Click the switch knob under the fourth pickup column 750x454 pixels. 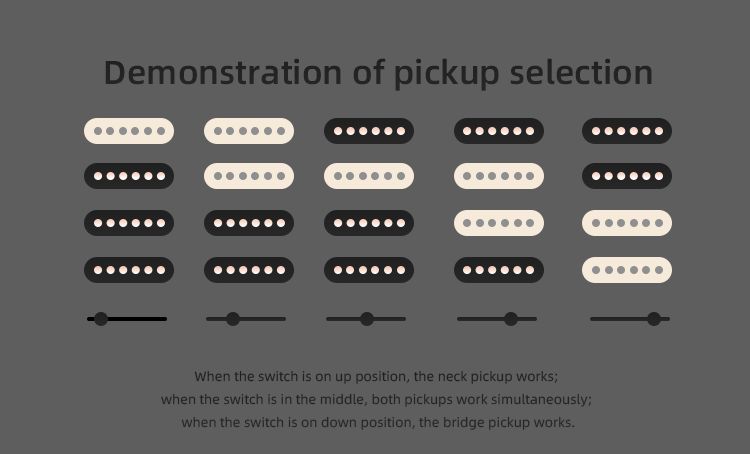tap(511, 319)
